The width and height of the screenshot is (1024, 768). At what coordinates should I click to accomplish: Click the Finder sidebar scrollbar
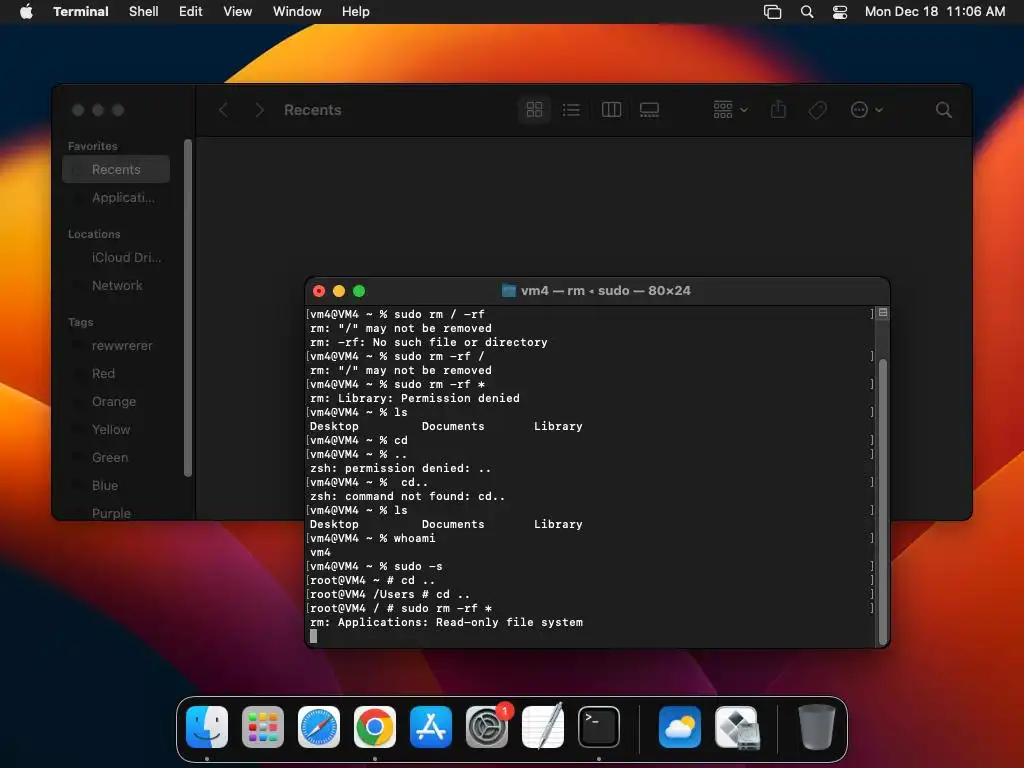188,308
